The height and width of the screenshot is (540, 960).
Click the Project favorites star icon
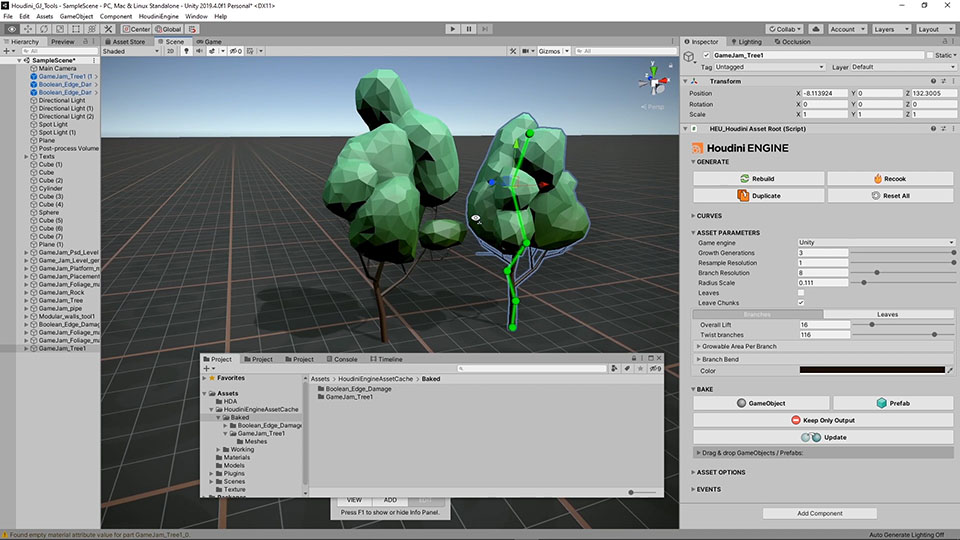[640, 369]
